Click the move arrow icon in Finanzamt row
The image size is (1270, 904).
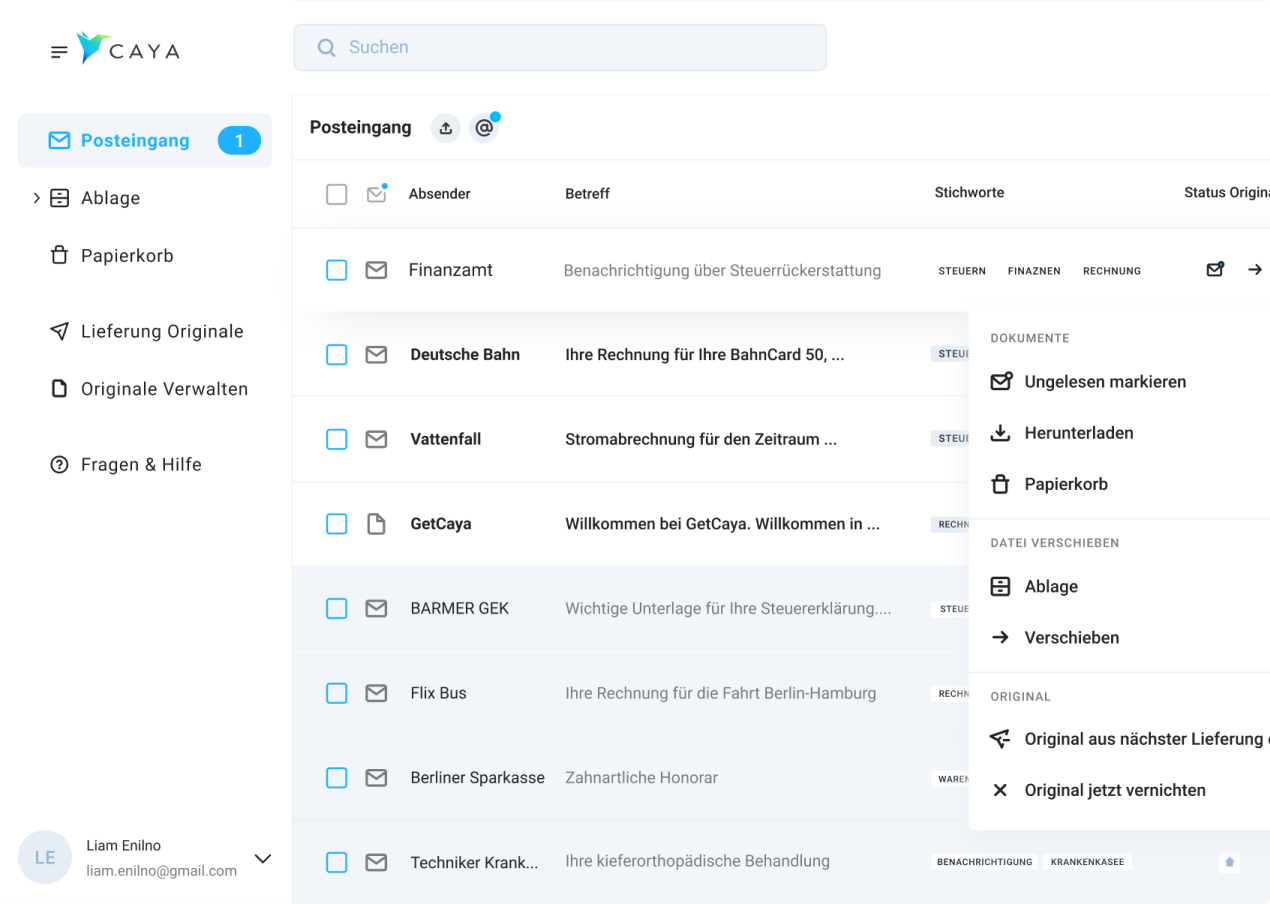coord(1255,270)
